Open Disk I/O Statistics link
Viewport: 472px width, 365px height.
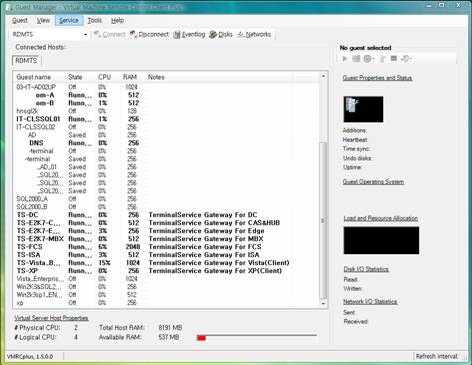point(366,269)
